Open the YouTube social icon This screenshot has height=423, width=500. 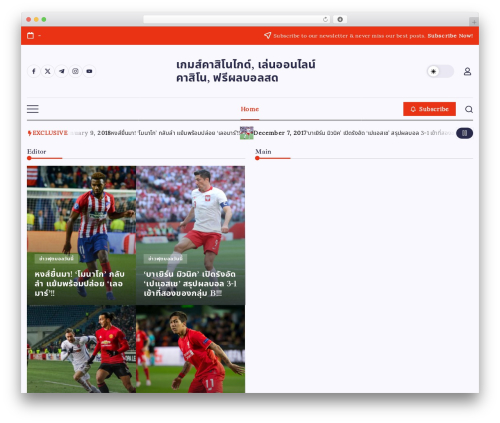89,71
